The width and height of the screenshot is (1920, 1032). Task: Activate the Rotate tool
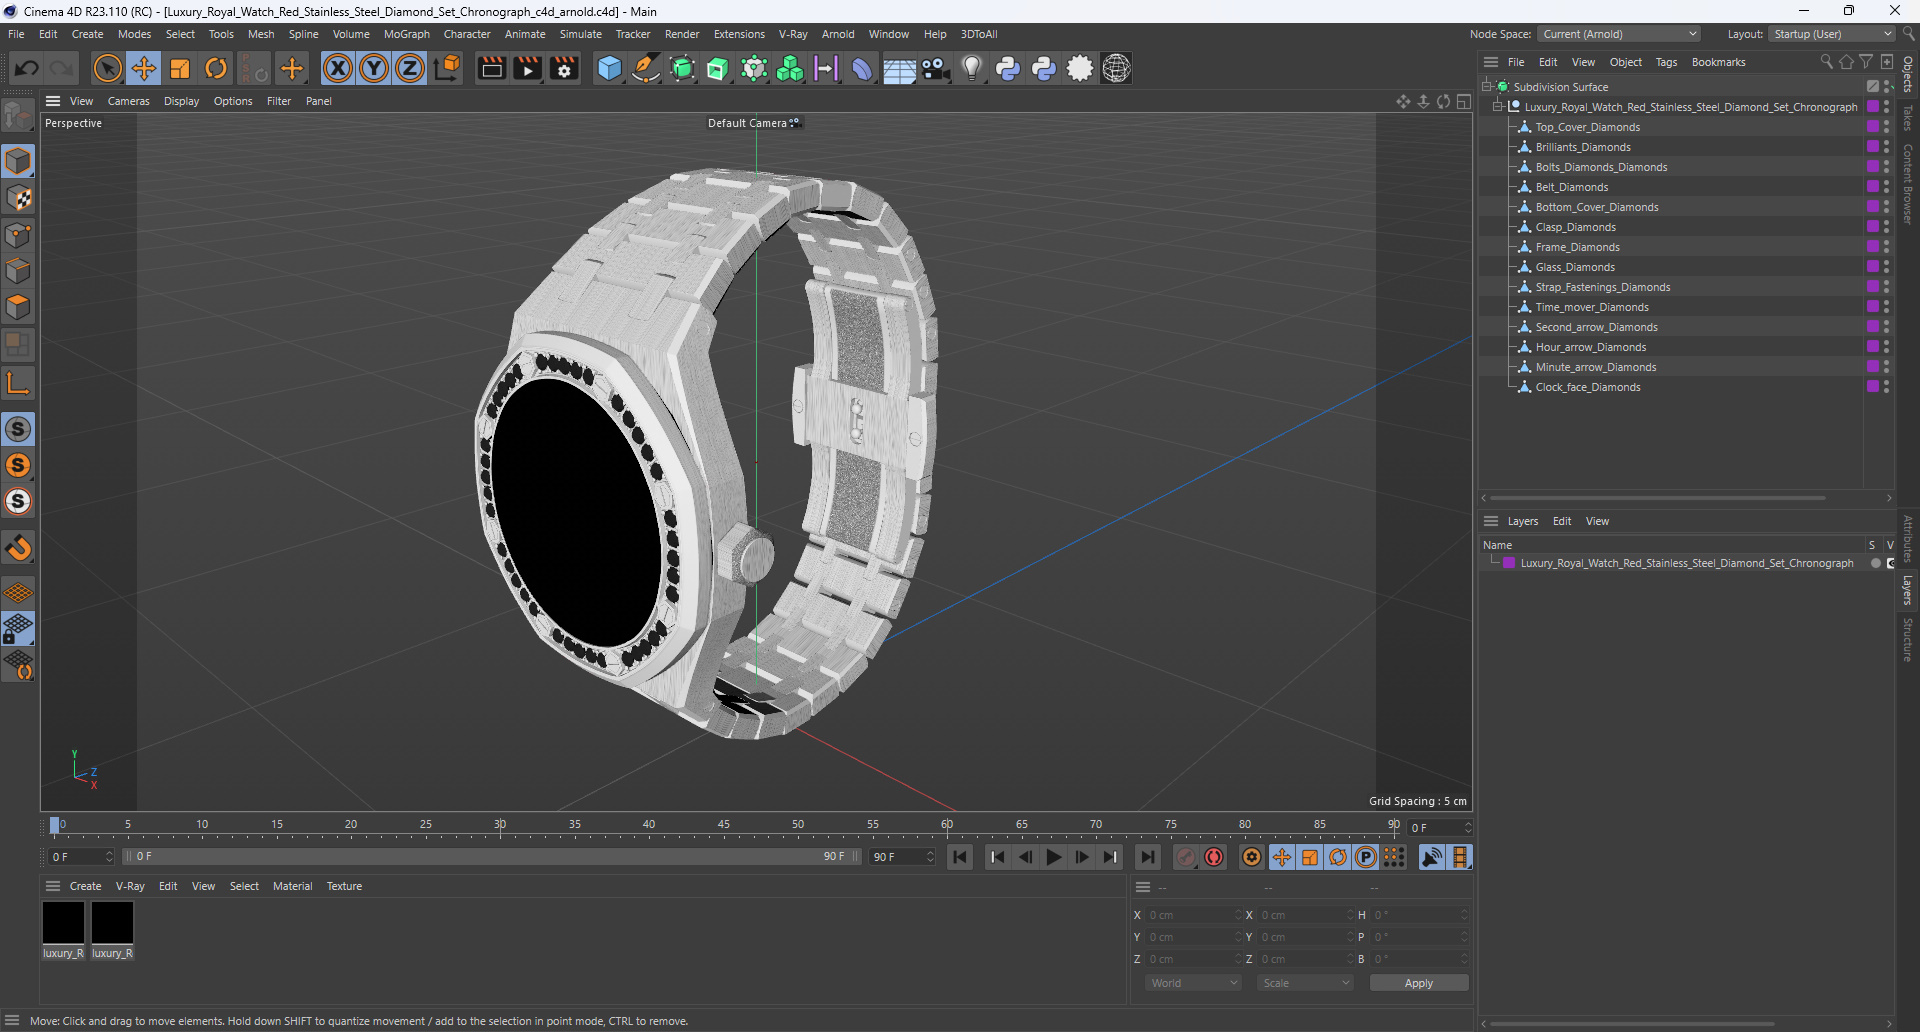coord(216,68)
